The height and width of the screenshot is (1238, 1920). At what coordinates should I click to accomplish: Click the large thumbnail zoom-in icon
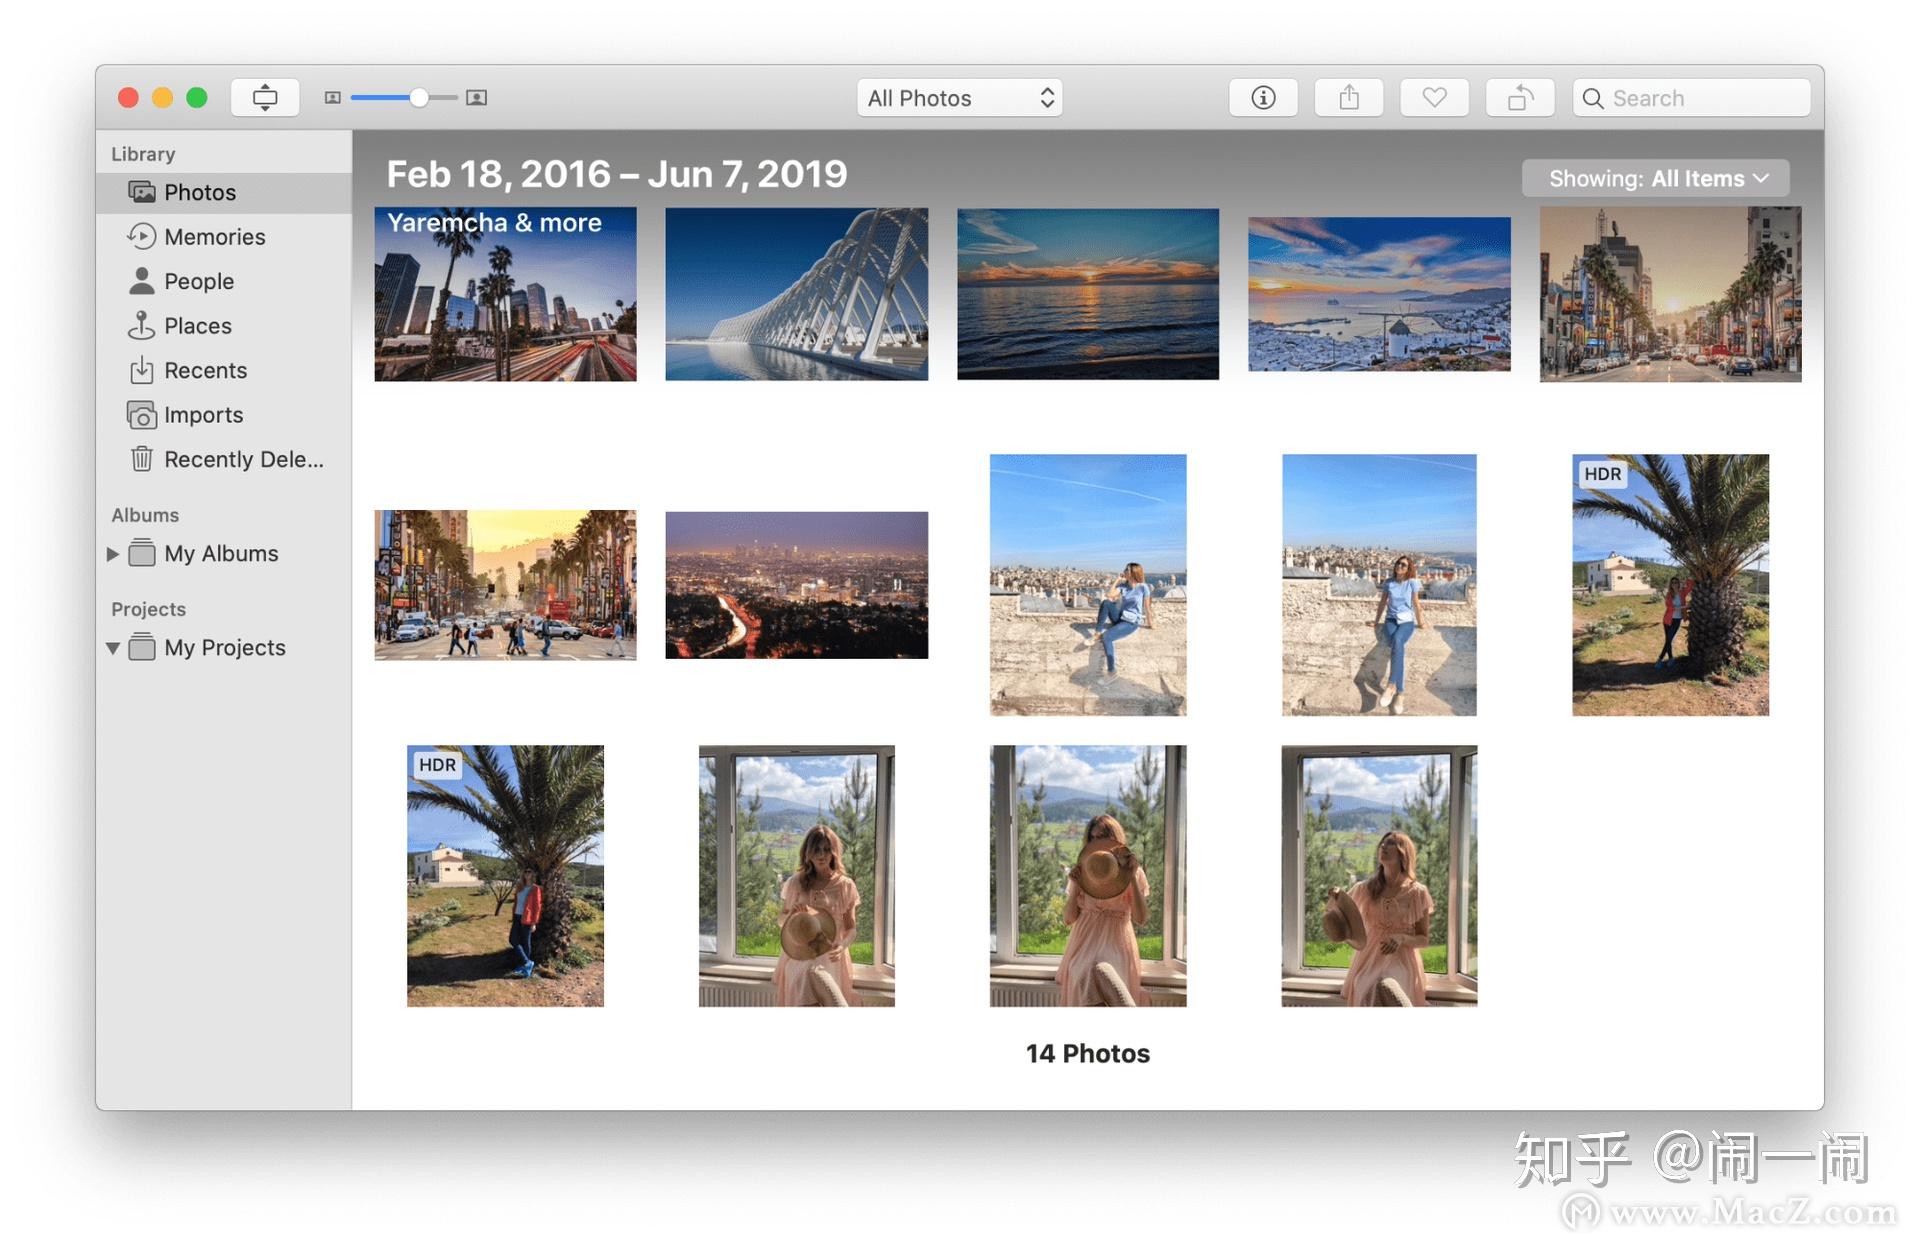click(x=477, y=98)
